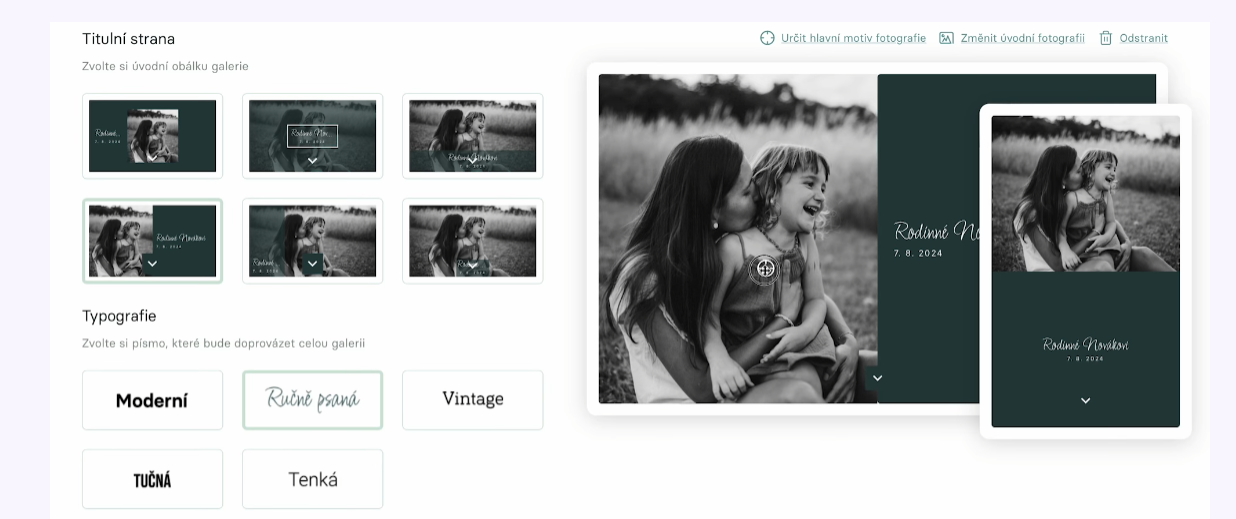
Task: Select the highlighted cover with photo left, dark panel right
Action: pyautogui.click(x=152, y=241)
